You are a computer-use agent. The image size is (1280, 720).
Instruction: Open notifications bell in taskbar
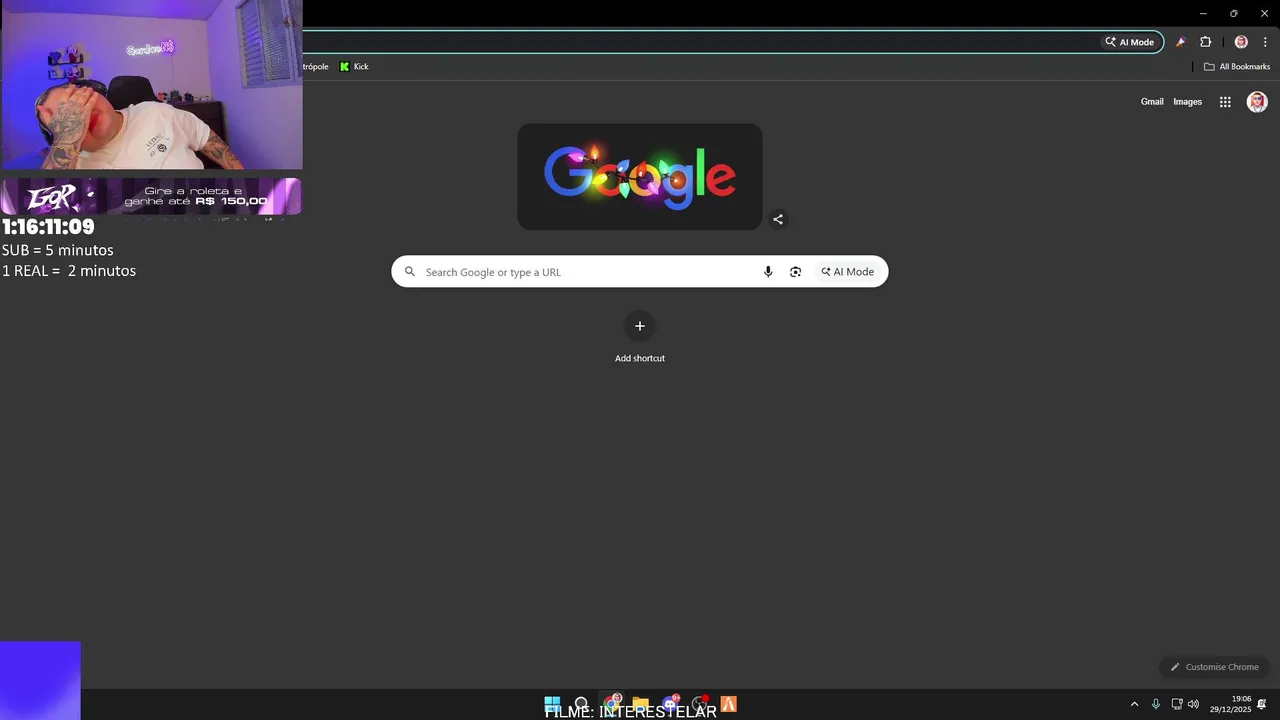[1262, 704]
